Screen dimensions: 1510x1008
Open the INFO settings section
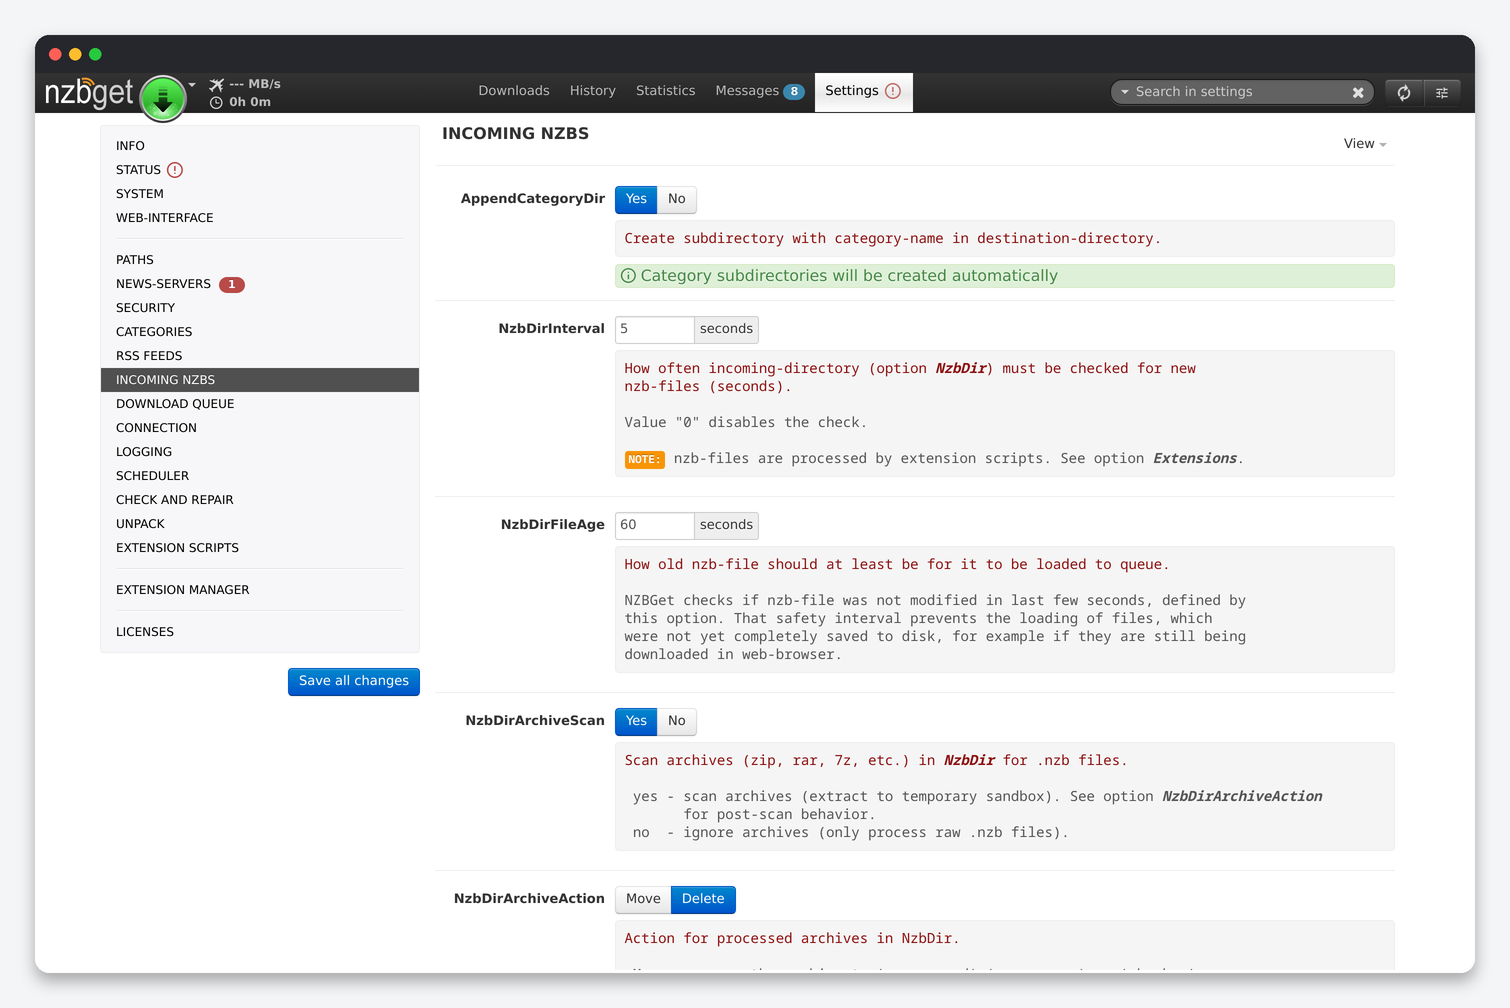(260, 146)
